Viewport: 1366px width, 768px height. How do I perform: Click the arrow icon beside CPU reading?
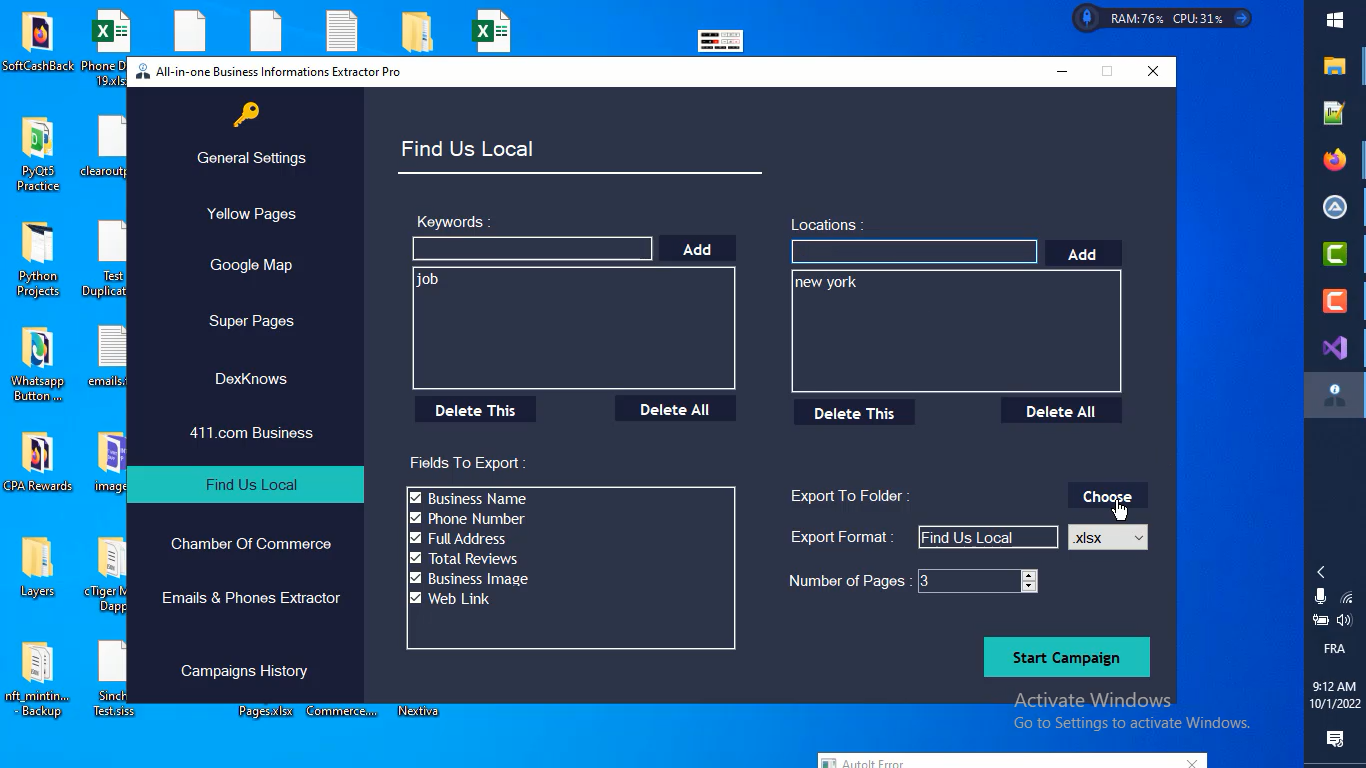(1241, 18)
